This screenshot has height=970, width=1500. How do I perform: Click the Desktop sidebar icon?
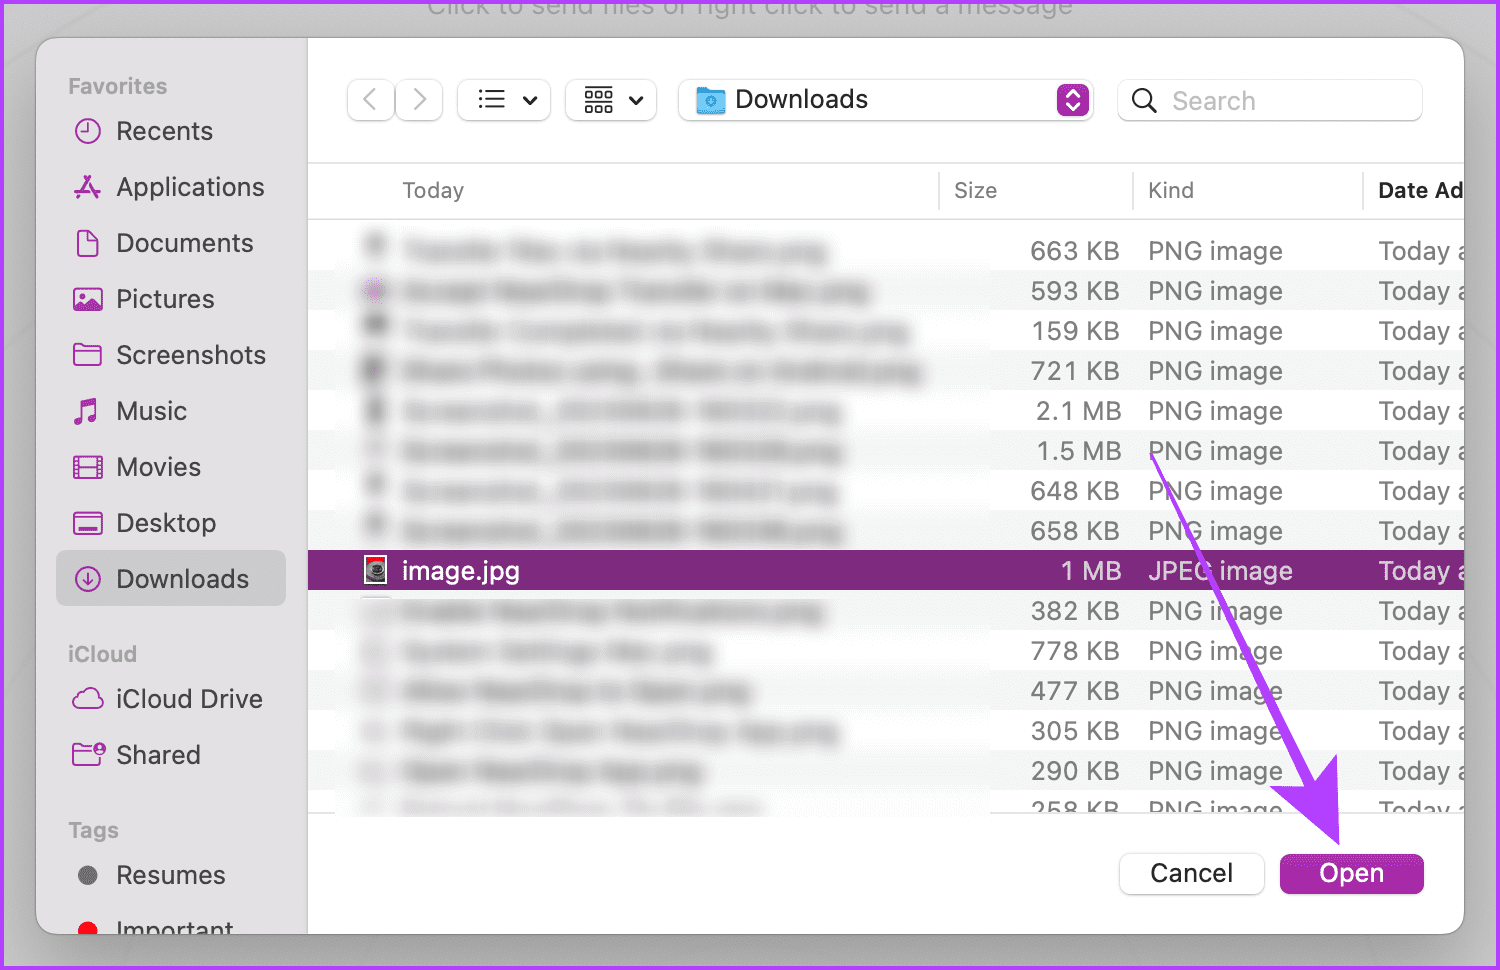tap(88, 523)
